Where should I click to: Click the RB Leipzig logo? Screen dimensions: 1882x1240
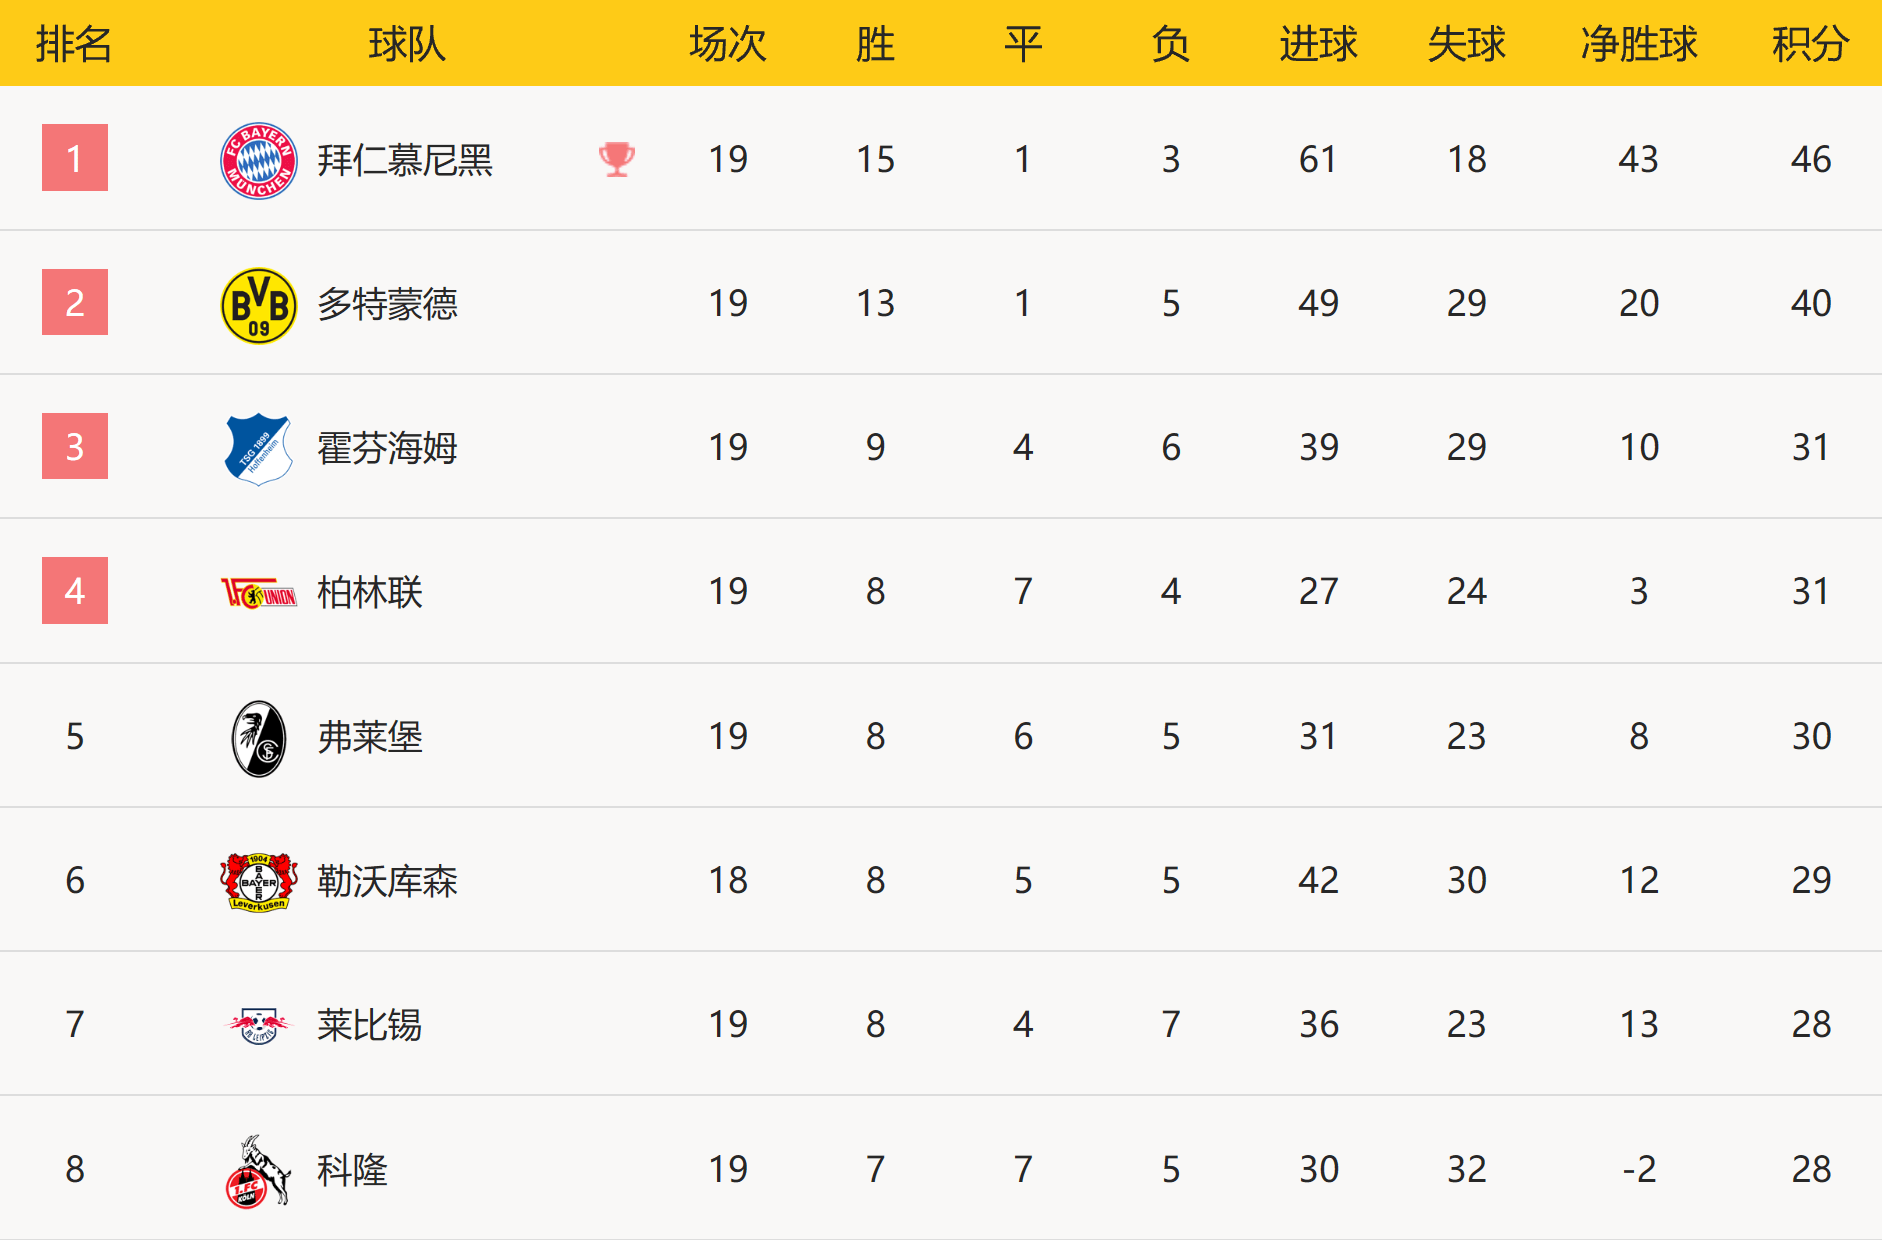pos(258,1025)
